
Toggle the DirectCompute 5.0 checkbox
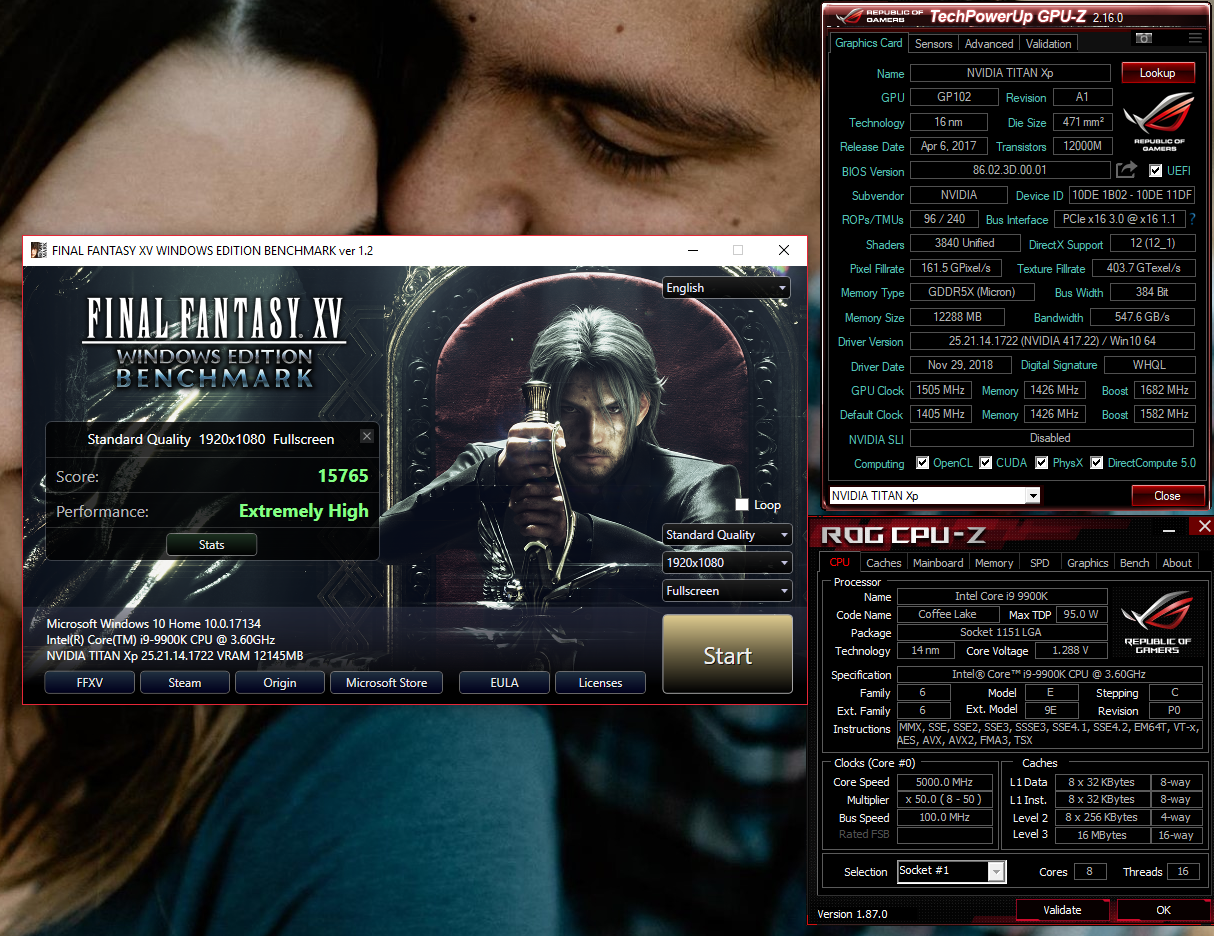(x=1097, y=463)
